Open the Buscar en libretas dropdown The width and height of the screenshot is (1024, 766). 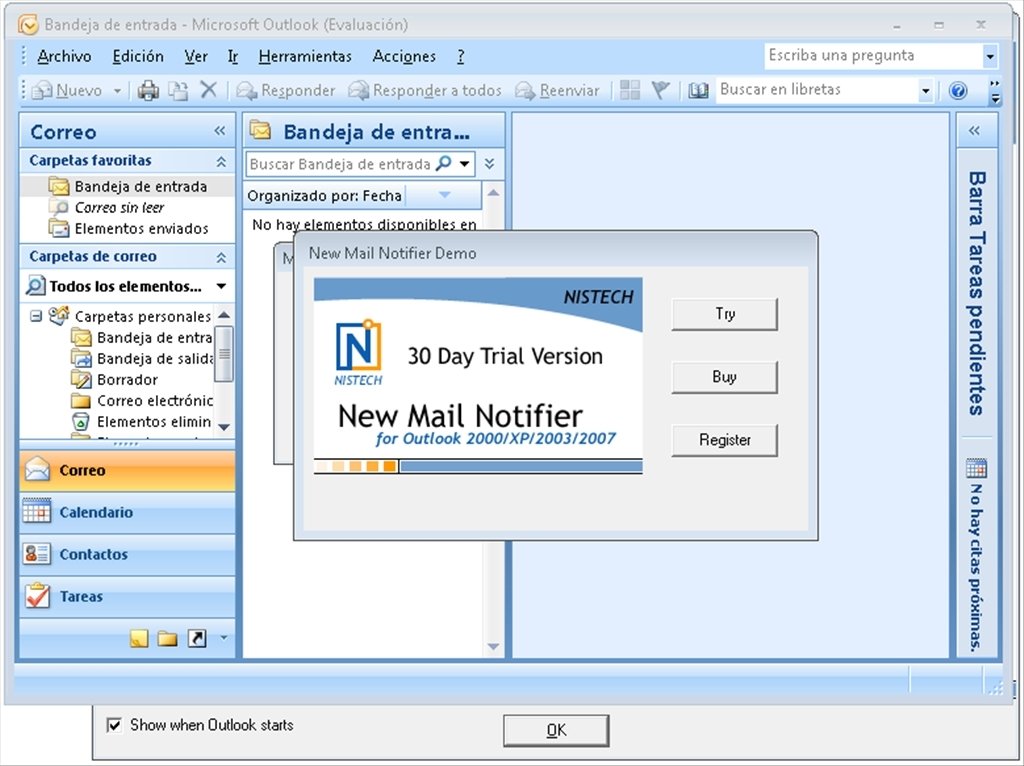click(925, 90)
